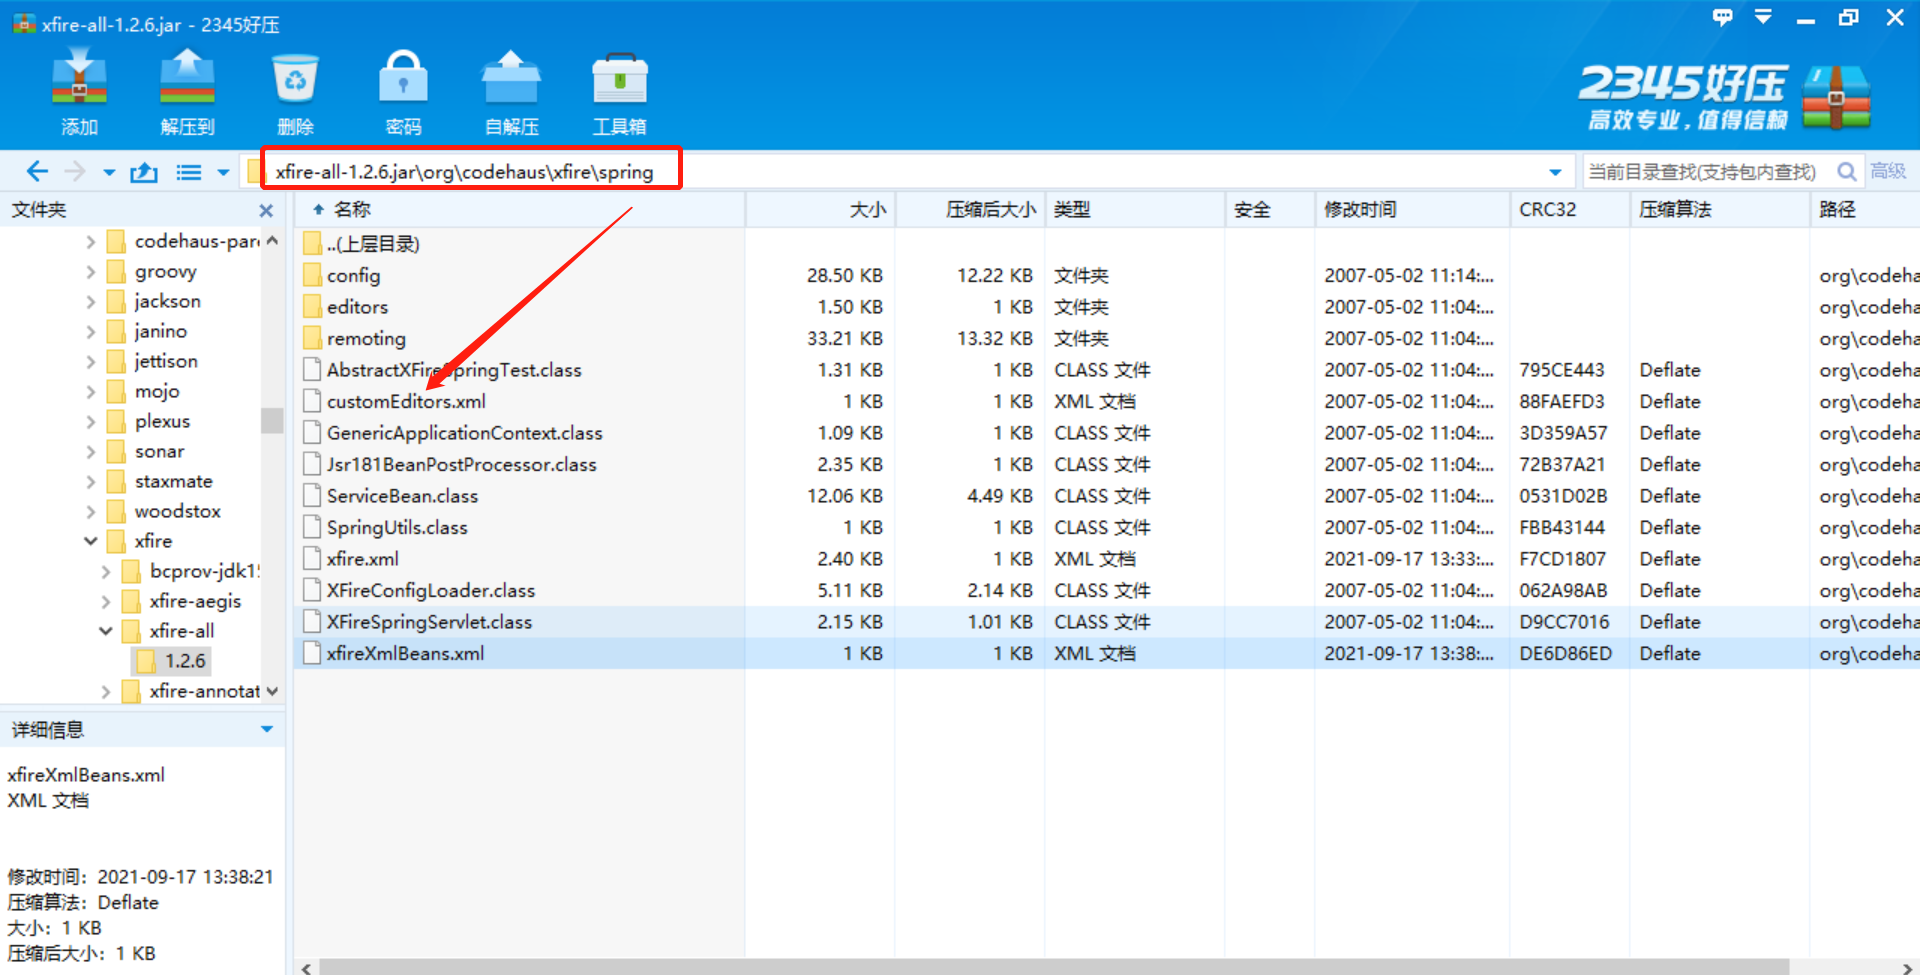Collapse the xfire-all folder node

point(105,631)
